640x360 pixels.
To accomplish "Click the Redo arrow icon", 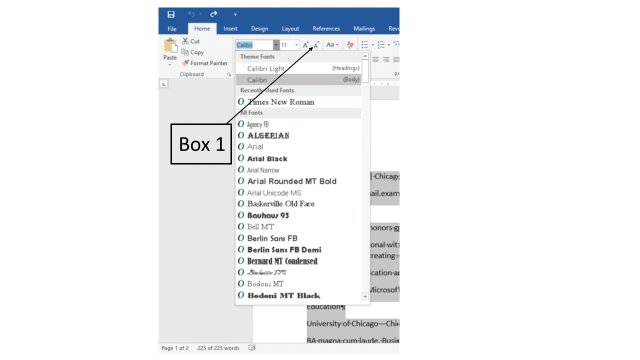I will pyautogui.click(x=213, y=14).
